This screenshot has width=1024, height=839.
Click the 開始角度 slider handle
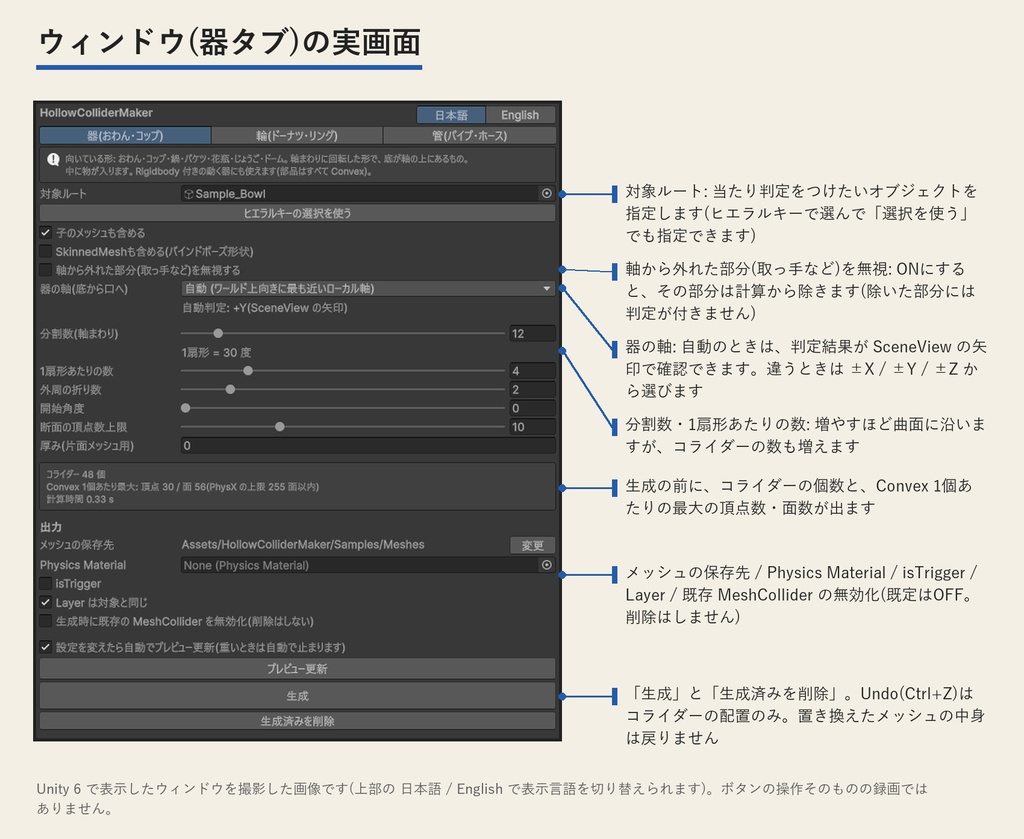point(185,408)
